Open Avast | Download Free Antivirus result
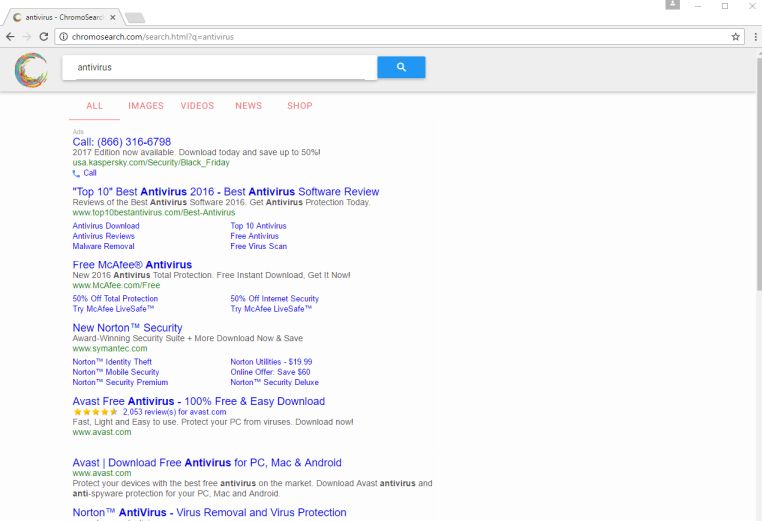 point(207,462)
